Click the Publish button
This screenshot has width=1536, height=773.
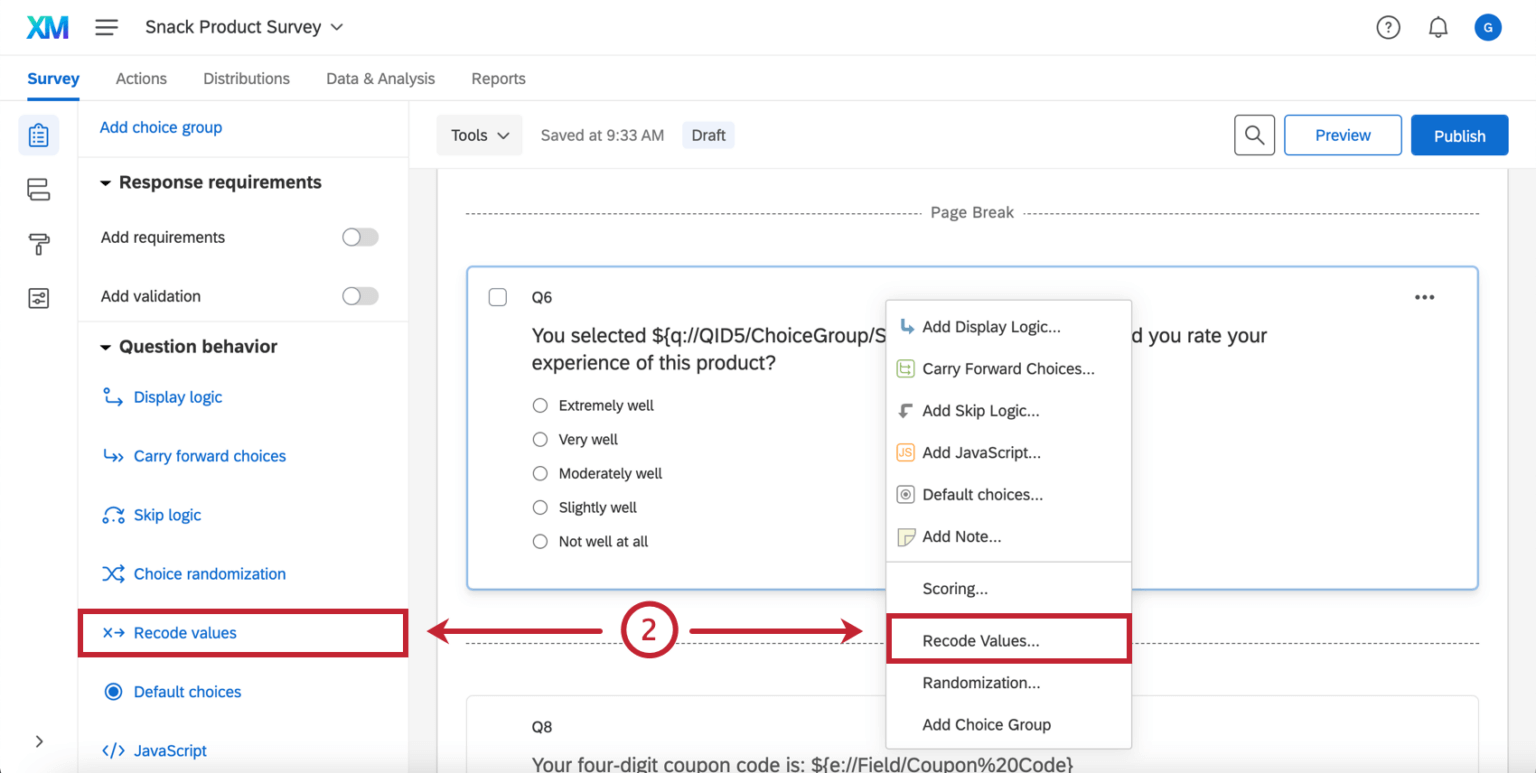(1459, 135)
